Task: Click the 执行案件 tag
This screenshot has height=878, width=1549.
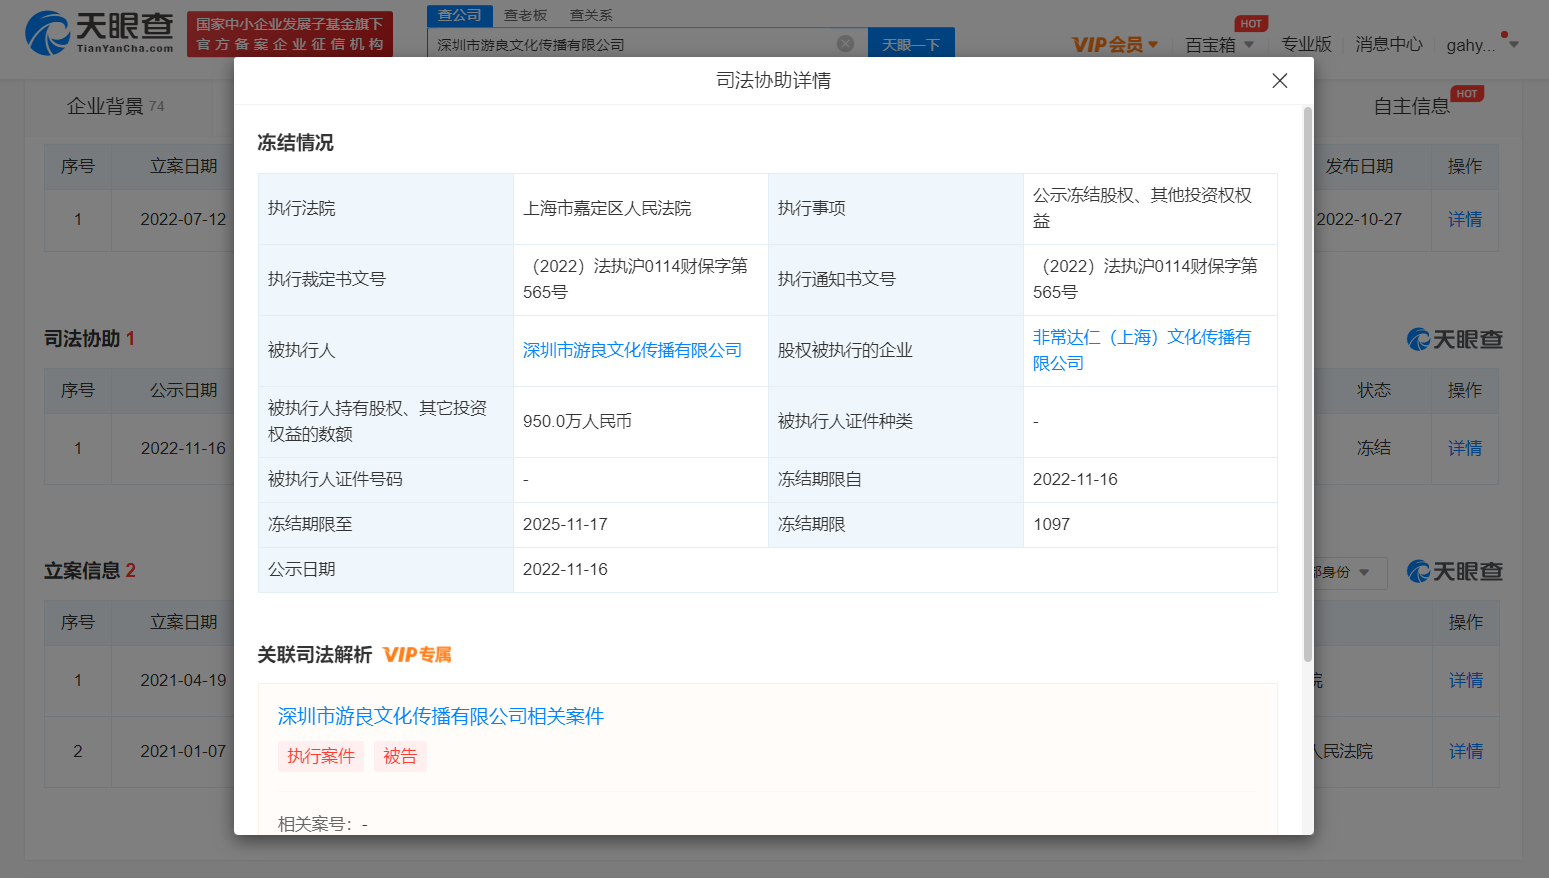Action: tap(321, 756)
